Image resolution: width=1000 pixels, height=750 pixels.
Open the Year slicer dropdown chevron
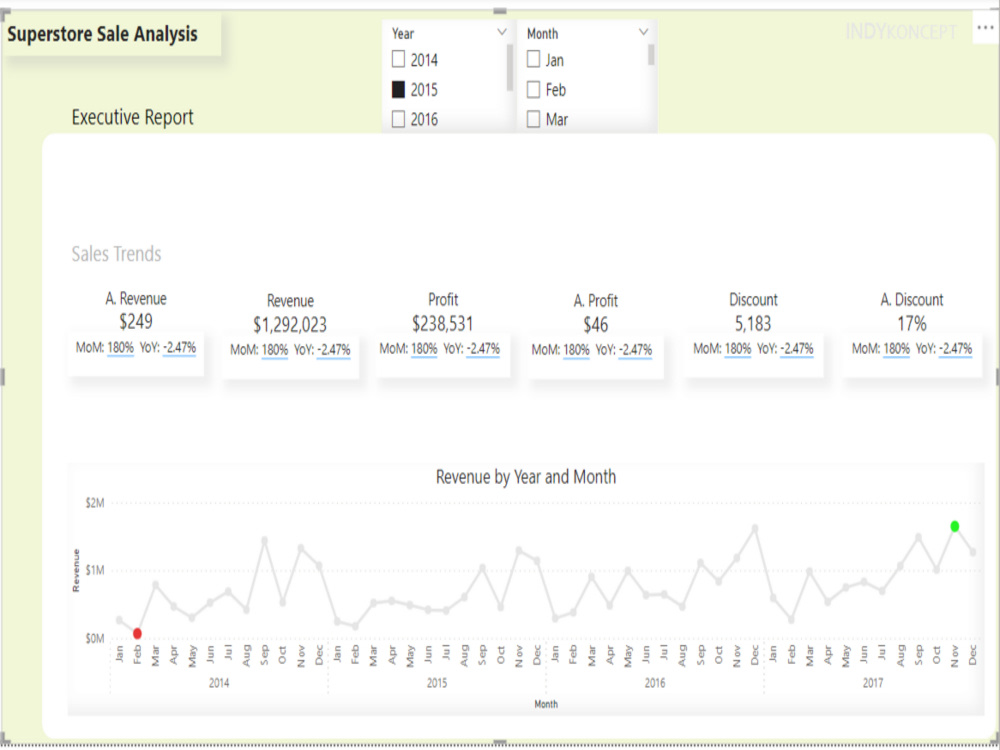pyautogui.click(x=503, y=31)
